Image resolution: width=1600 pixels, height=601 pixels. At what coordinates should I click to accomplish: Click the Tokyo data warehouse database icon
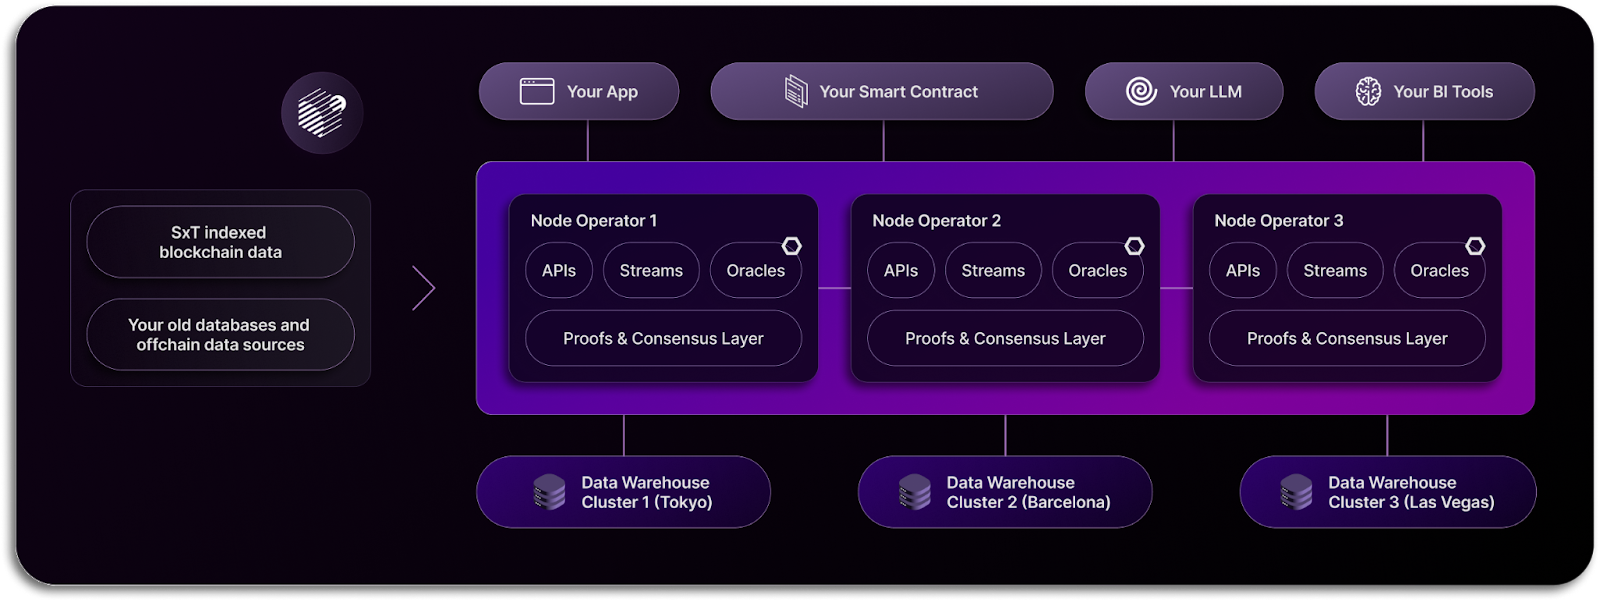click(549, 492)
